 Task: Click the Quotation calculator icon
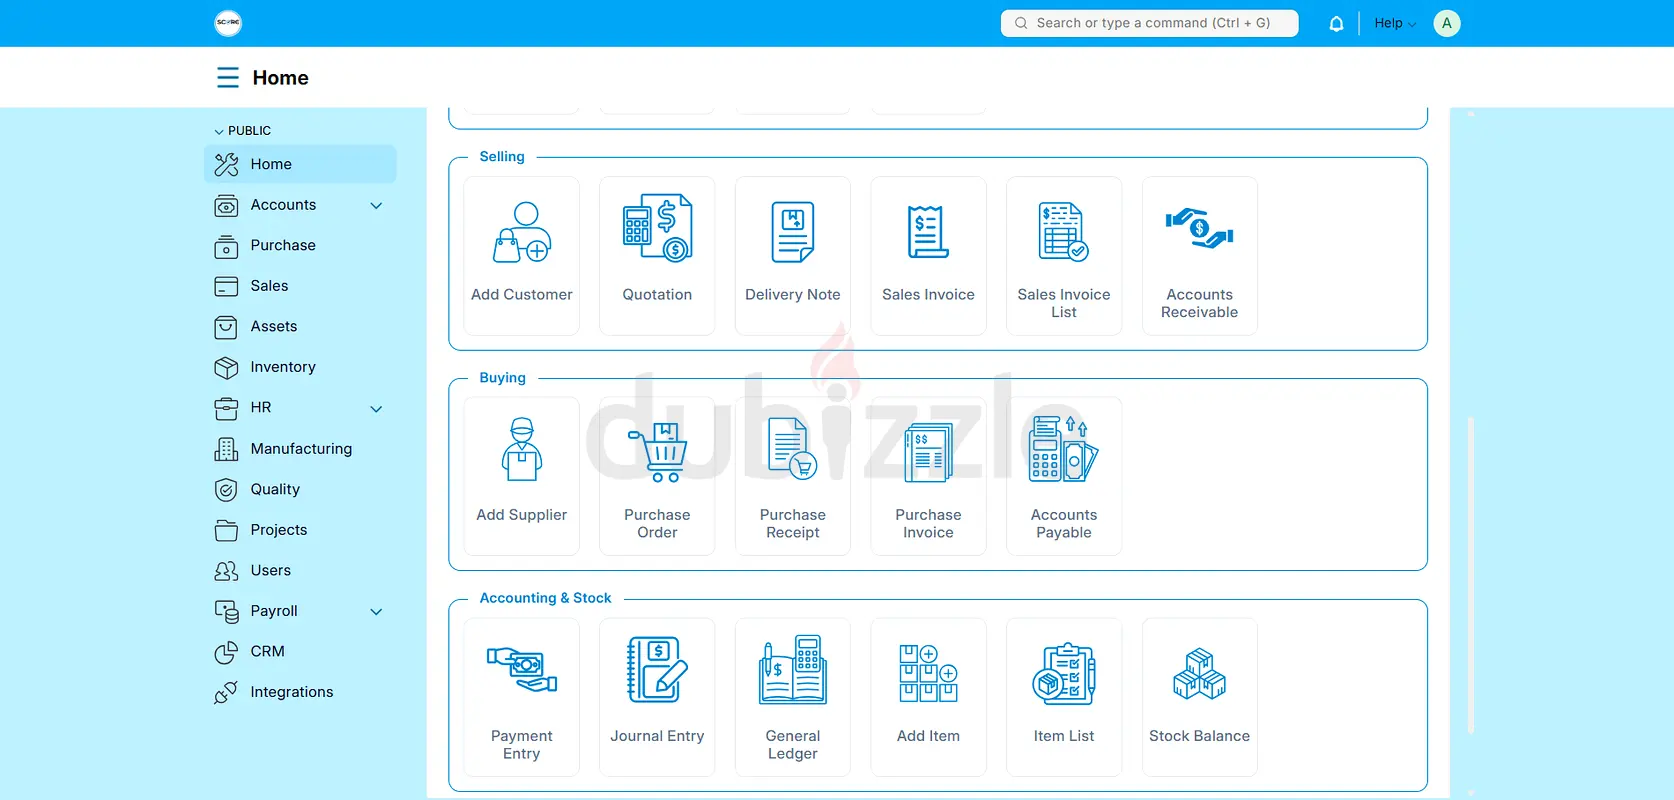pos(657,229)
